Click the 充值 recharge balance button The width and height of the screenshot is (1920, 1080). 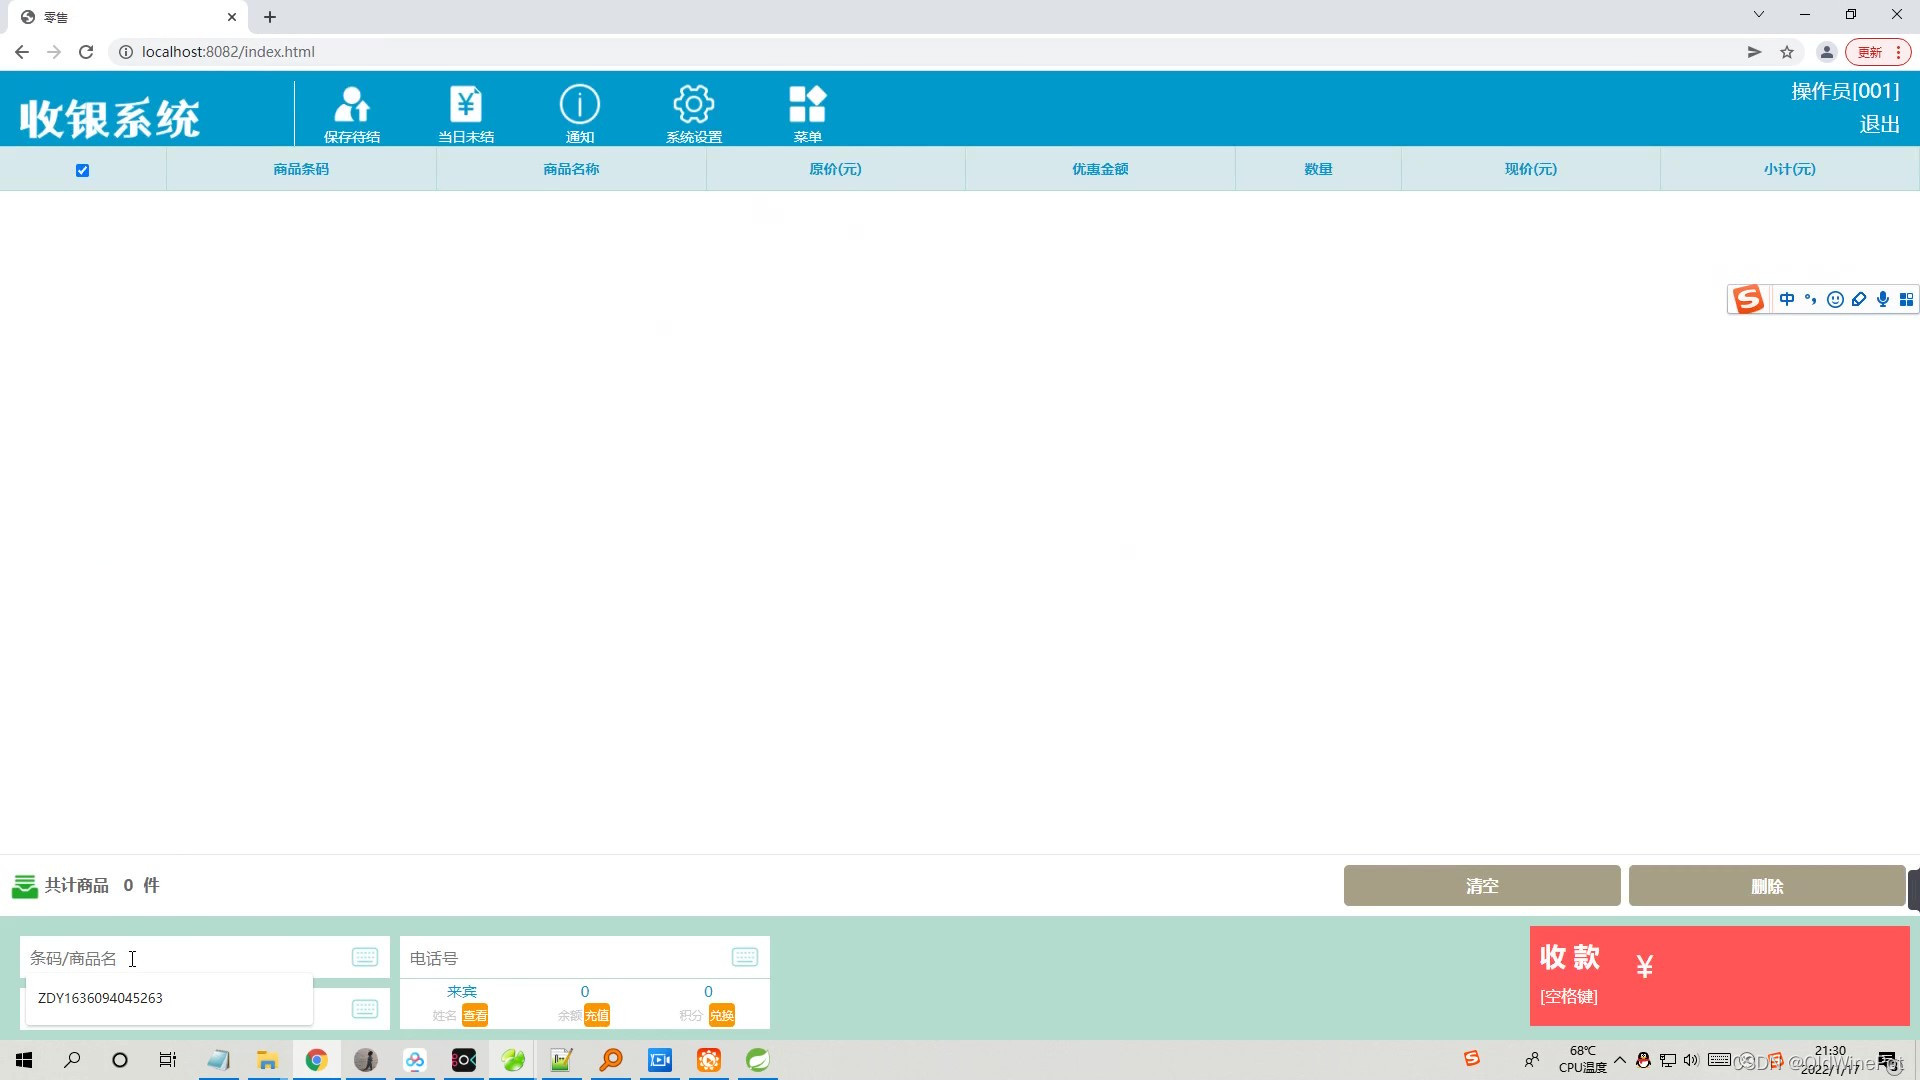click(597, 1016)
